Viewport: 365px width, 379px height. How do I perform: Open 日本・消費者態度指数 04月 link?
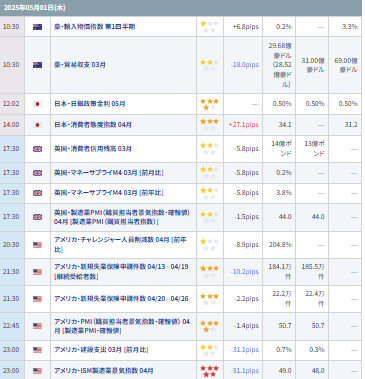point(93,125)
